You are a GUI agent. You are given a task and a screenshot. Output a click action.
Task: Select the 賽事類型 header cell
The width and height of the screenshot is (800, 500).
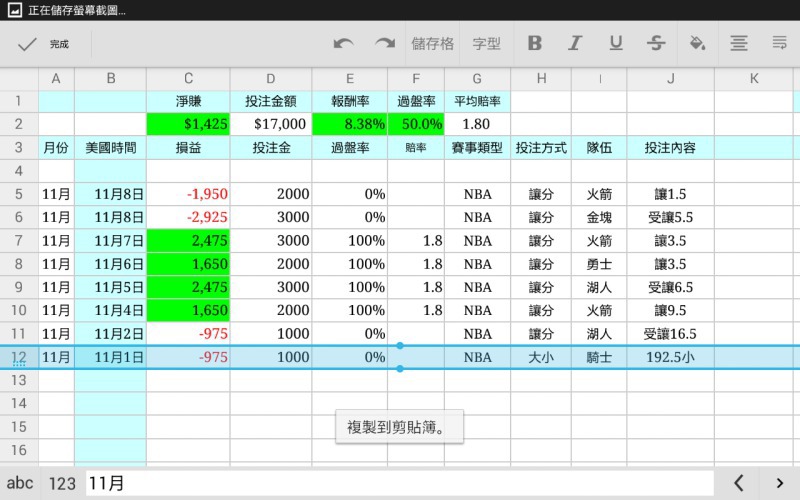point(477,148)
